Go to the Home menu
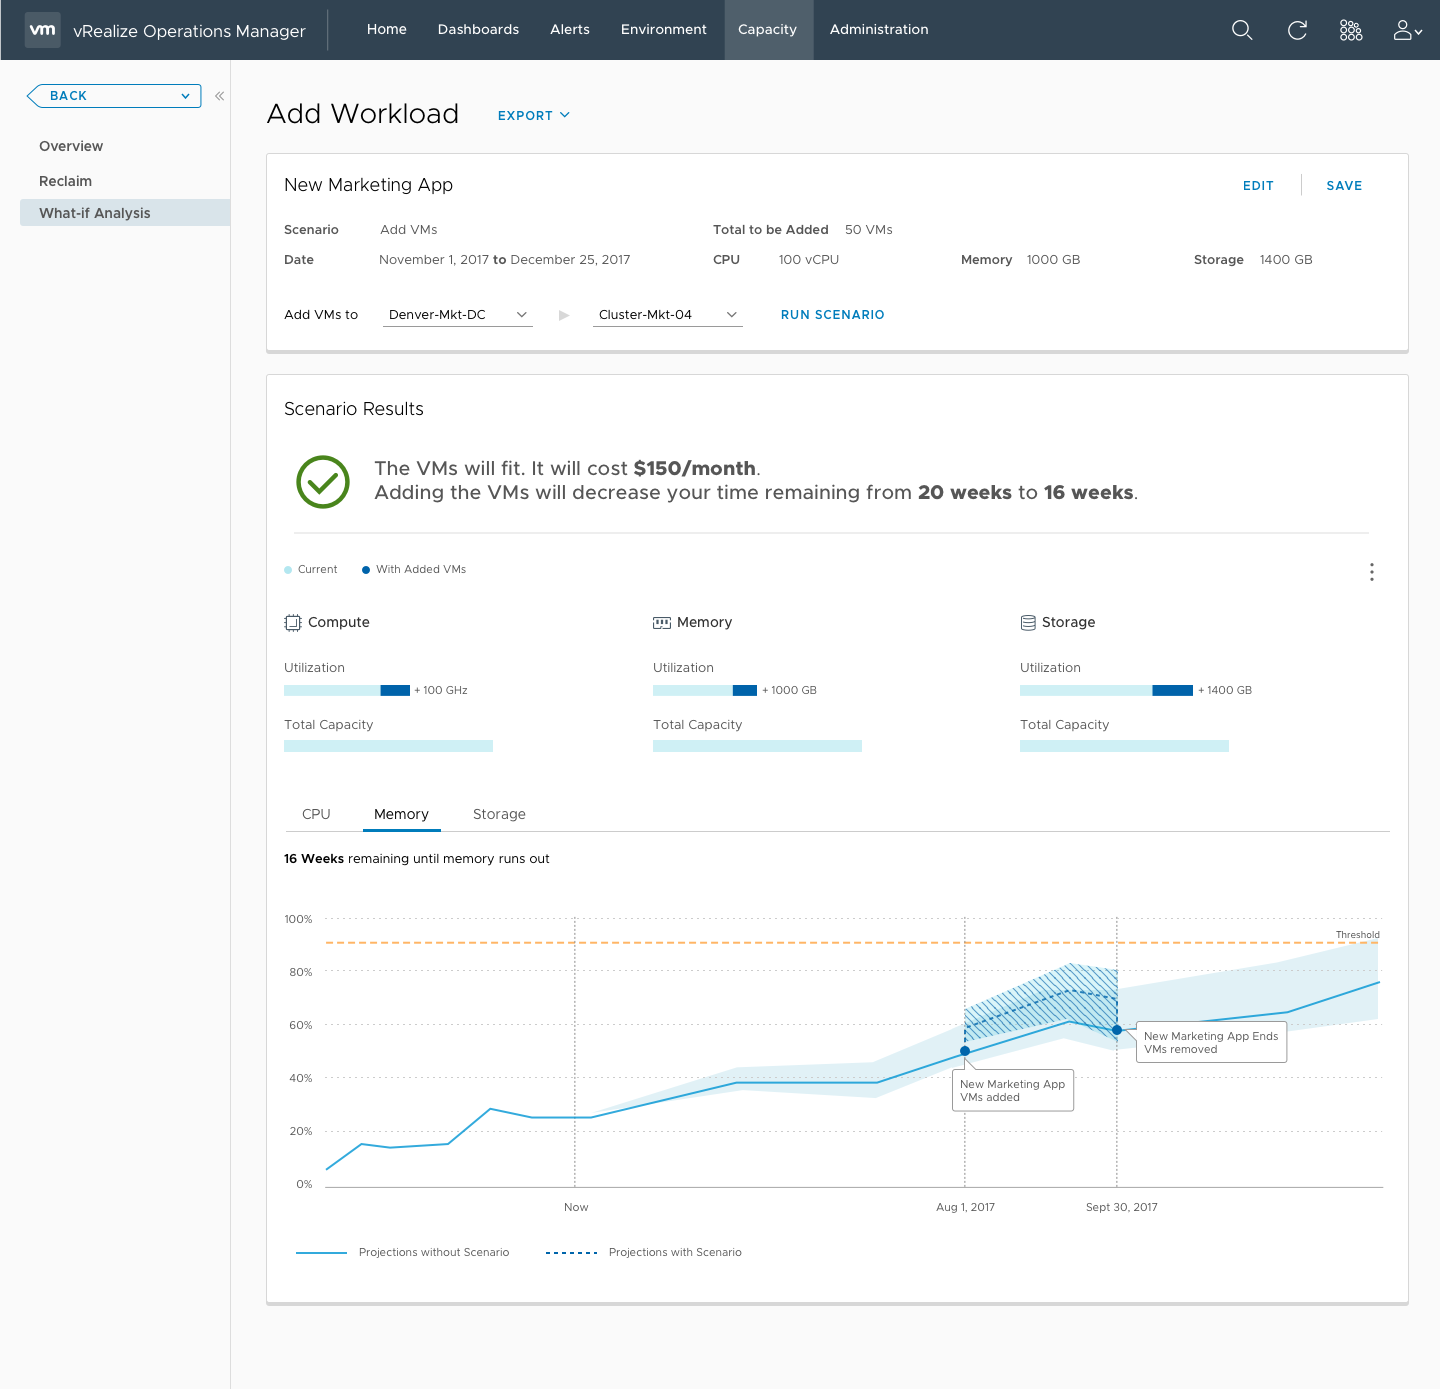Viewport: 1440px width, 1389px height. coord(387,30)
